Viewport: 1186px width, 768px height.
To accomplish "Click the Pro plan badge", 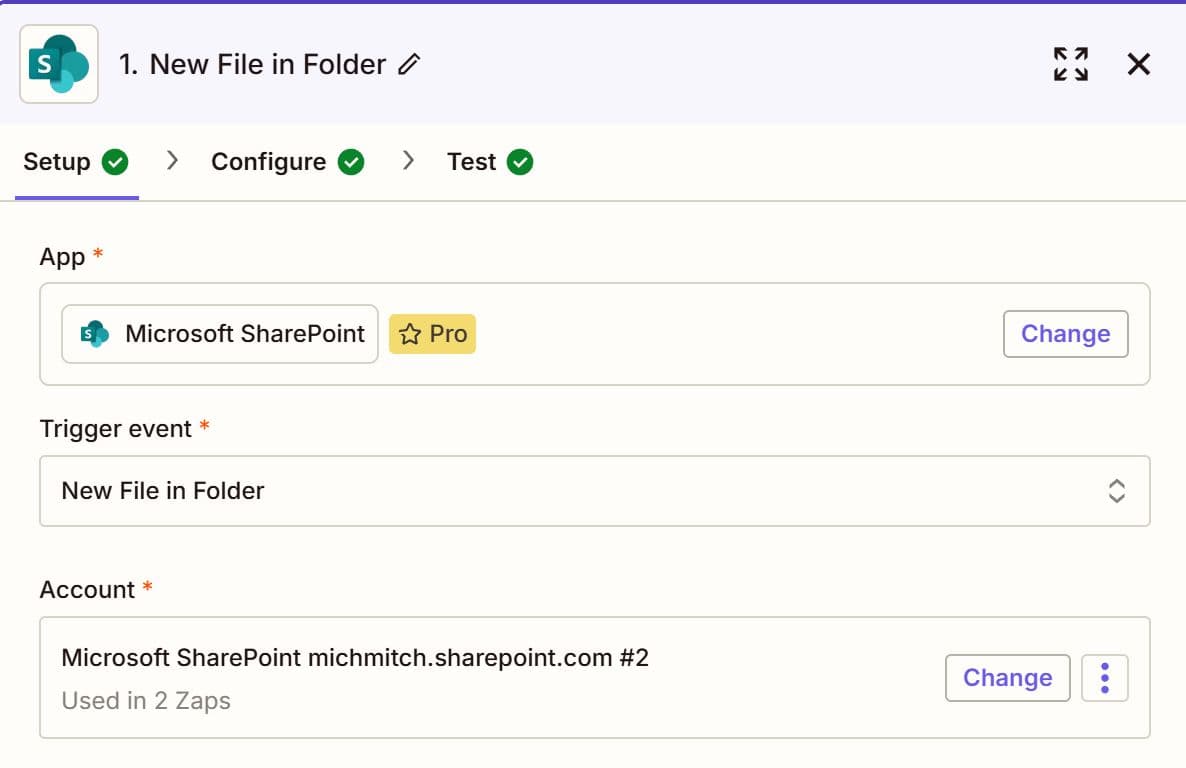I will coord(431,333).
